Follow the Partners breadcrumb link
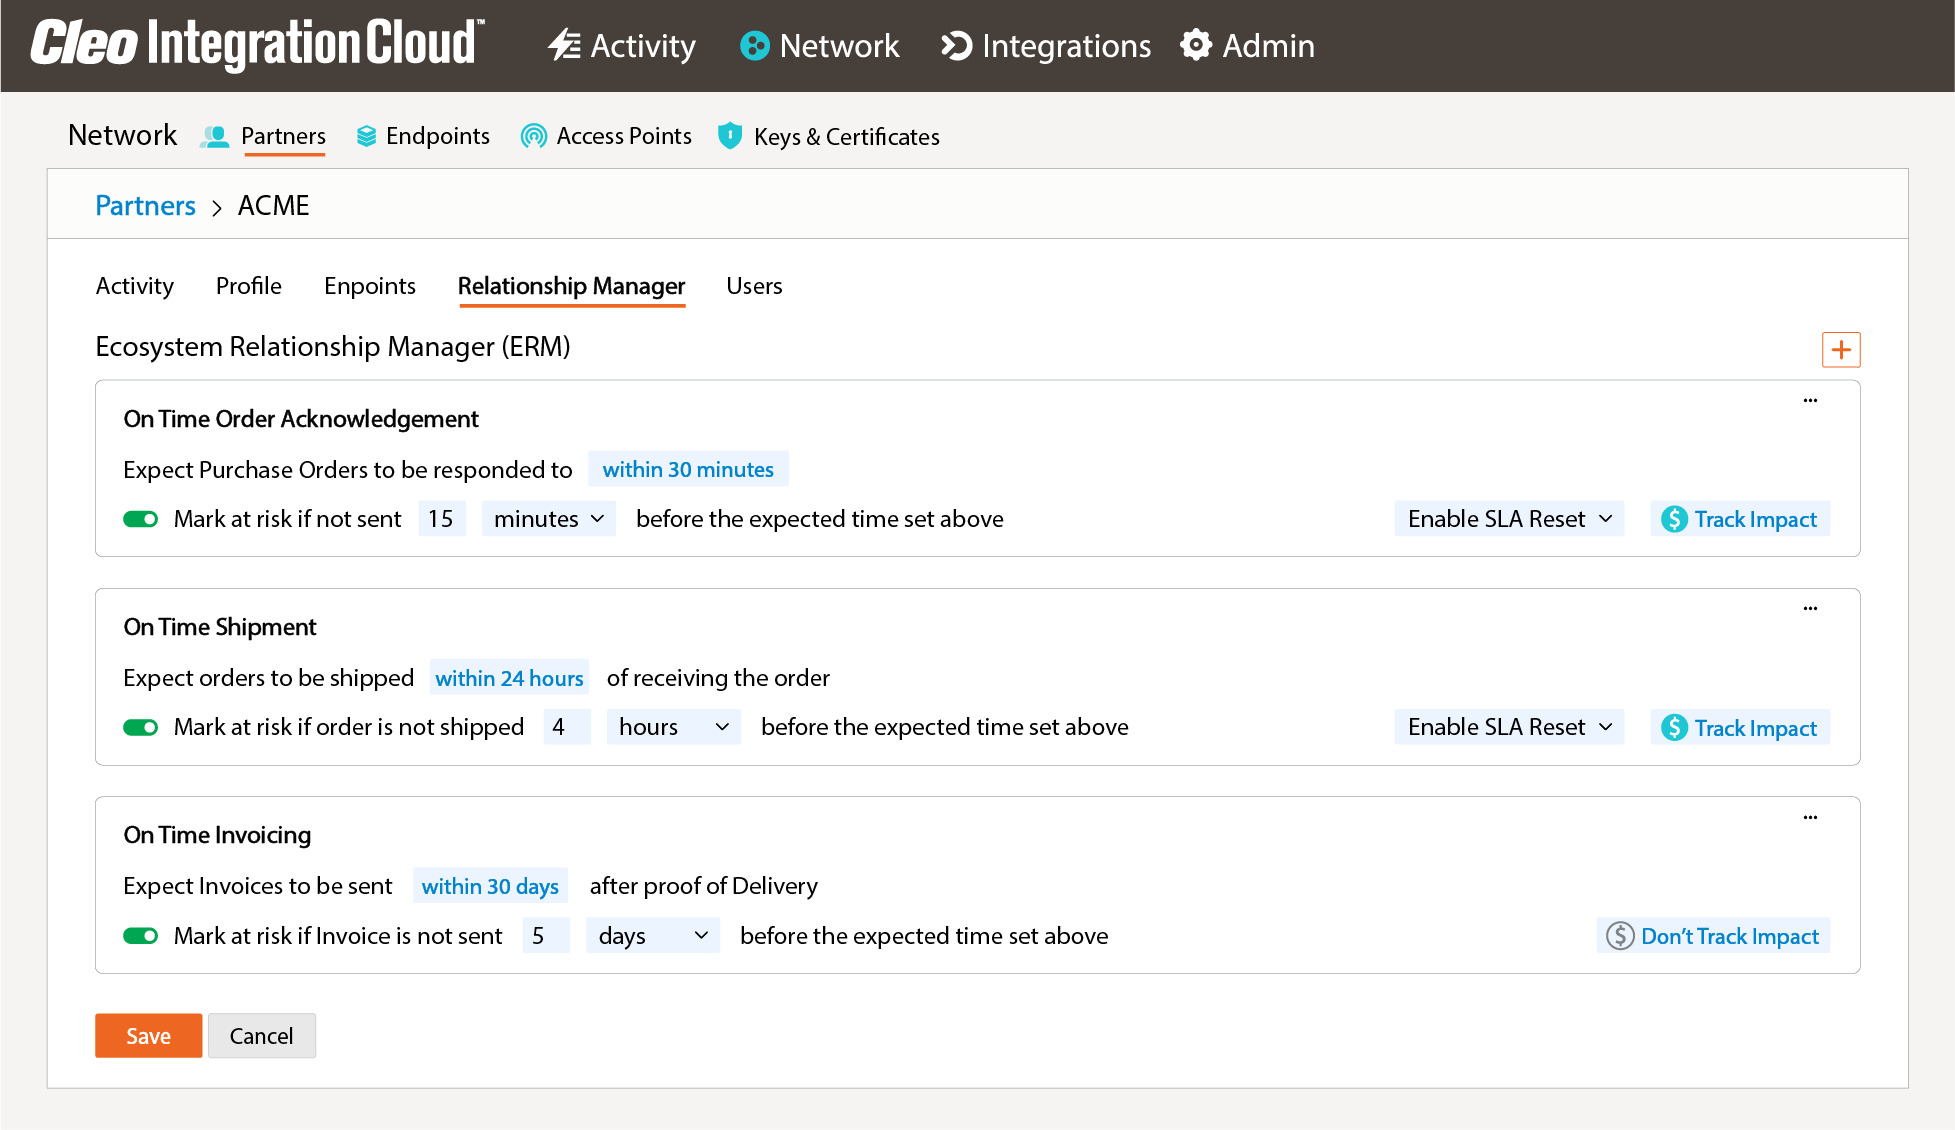 click(x=145, y=205)
